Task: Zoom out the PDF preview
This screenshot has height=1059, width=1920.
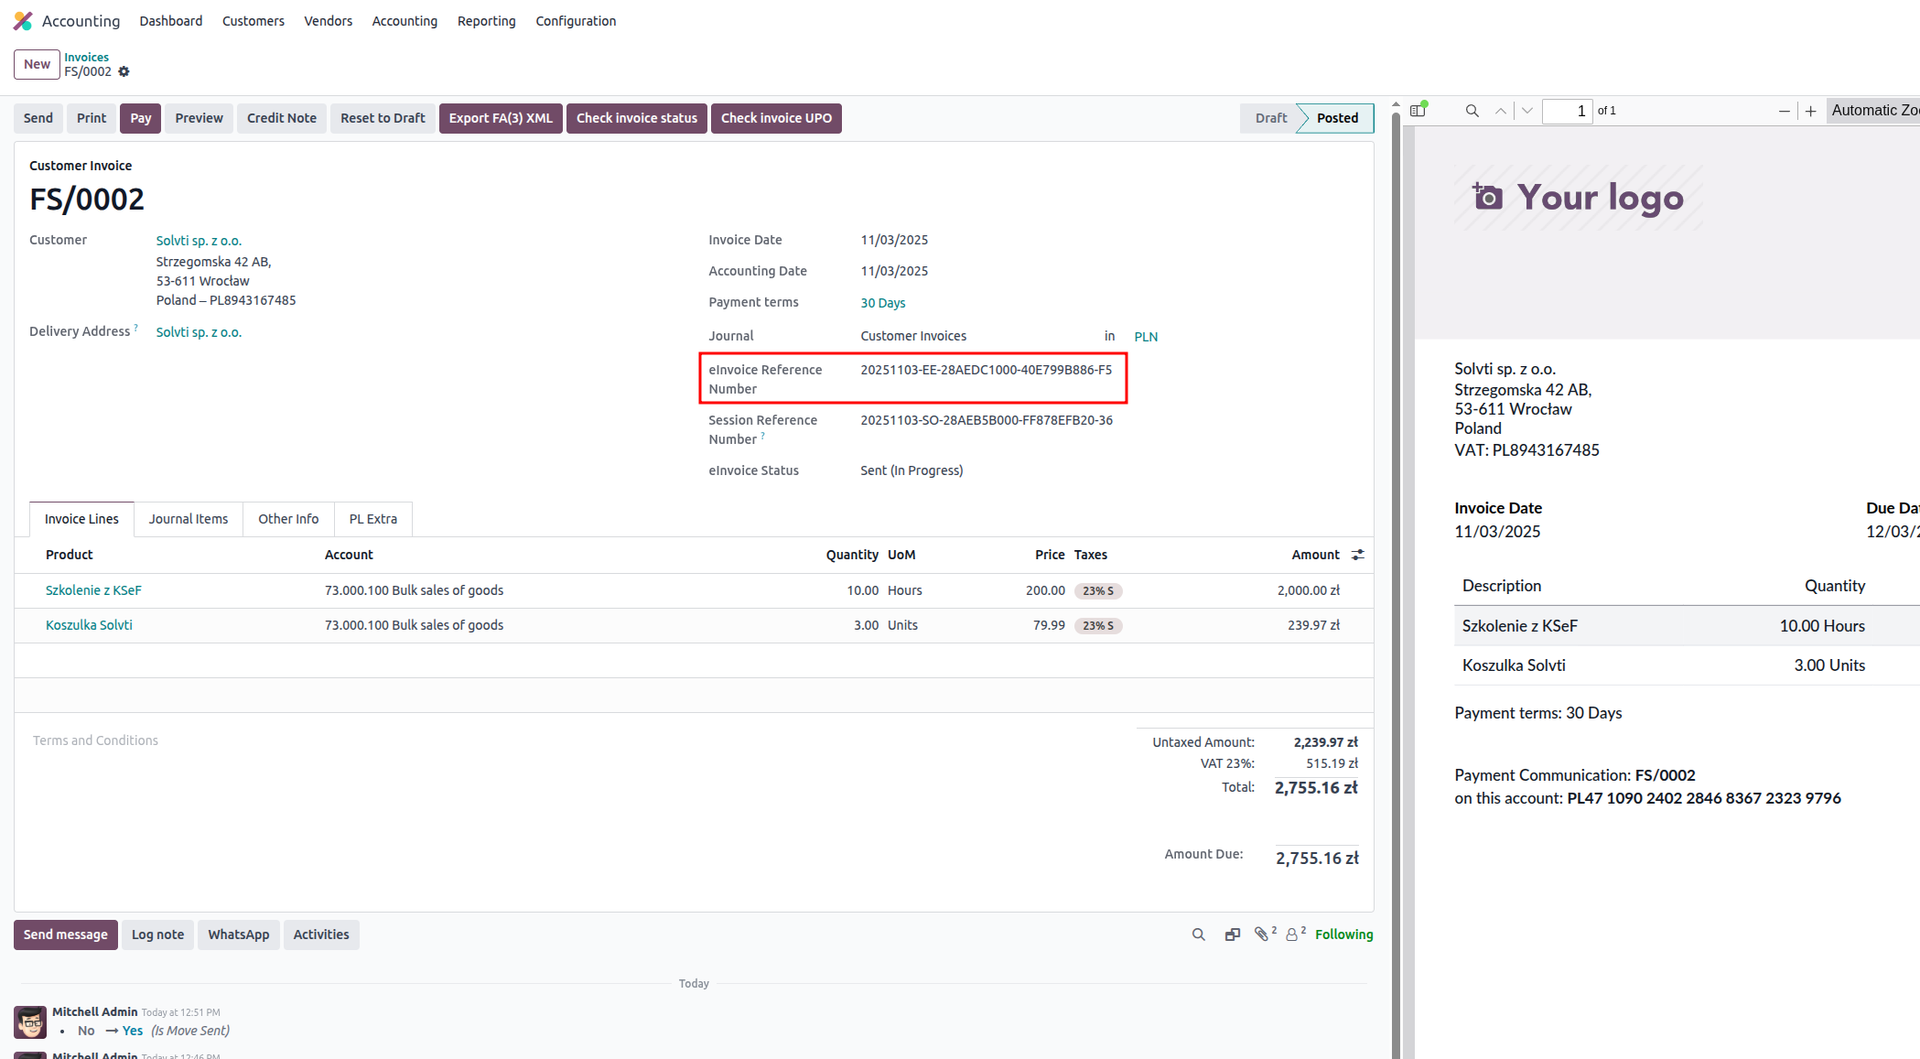Action: [1784, 111]
